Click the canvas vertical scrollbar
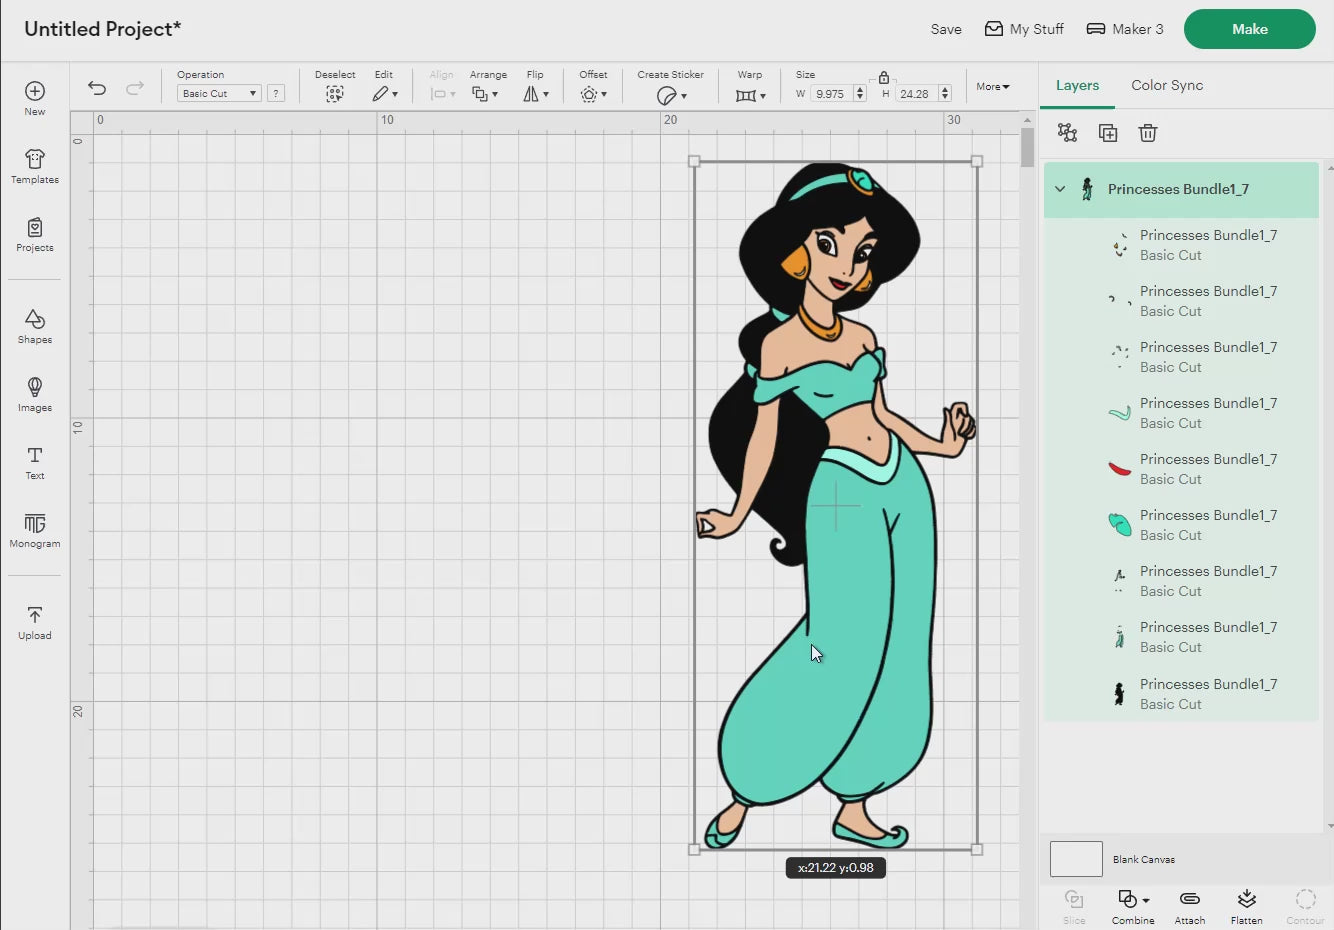 [1027, 147]
